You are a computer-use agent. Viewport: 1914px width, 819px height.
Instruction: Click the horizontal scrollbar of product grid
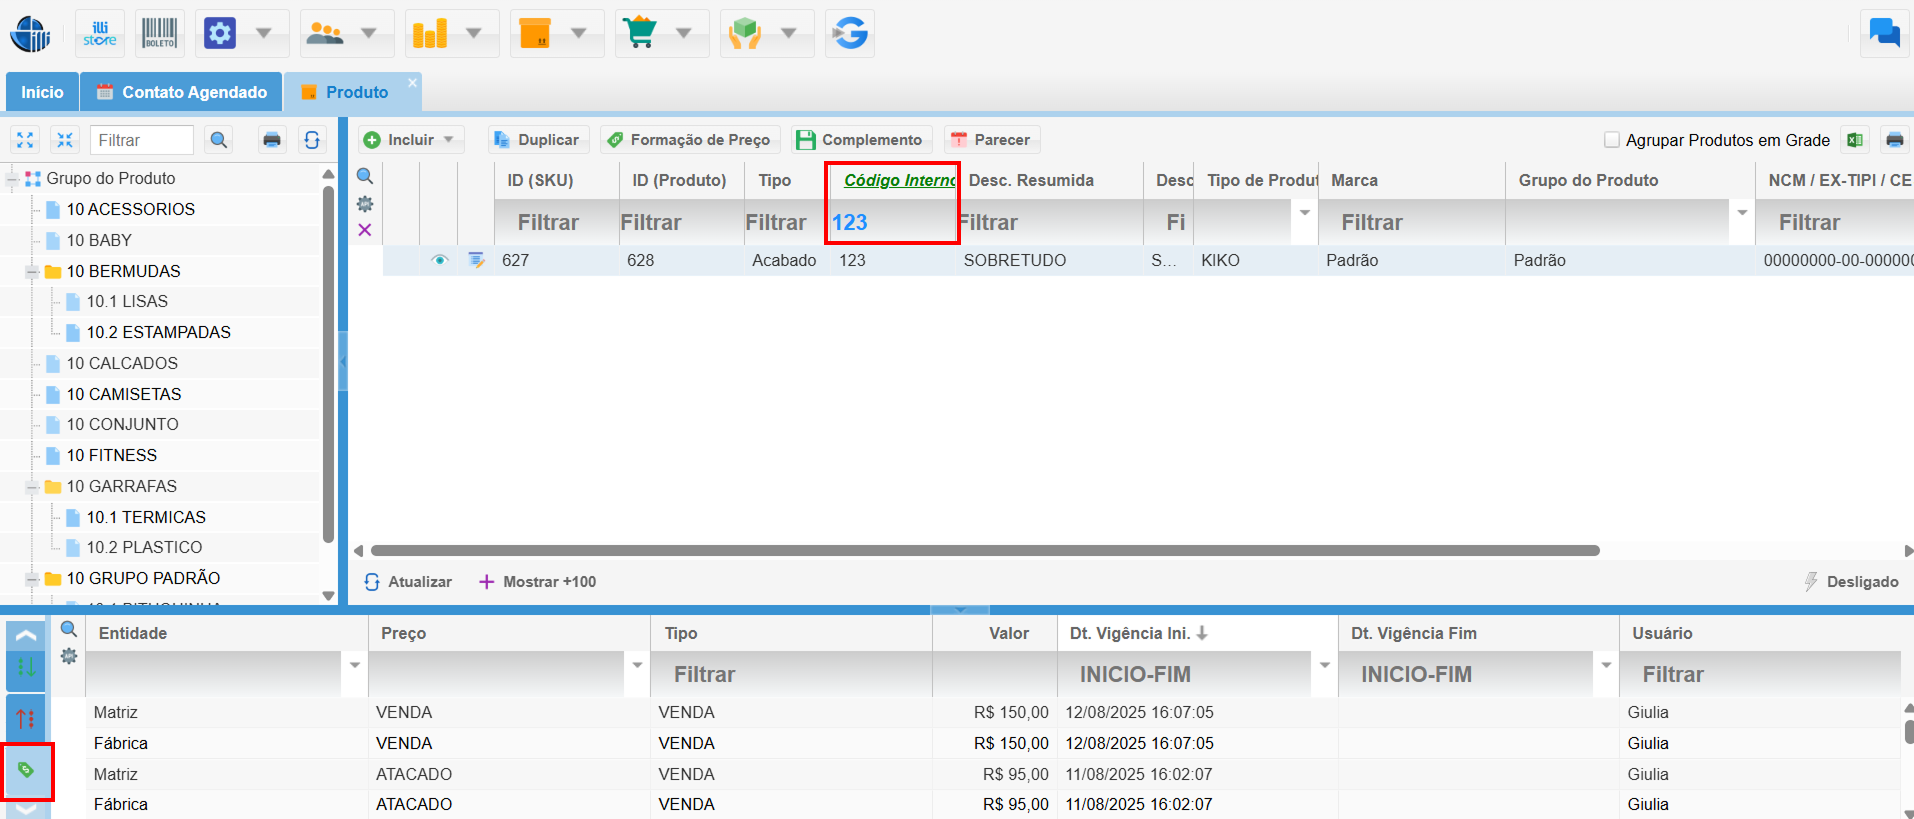(x=984, y=551)
